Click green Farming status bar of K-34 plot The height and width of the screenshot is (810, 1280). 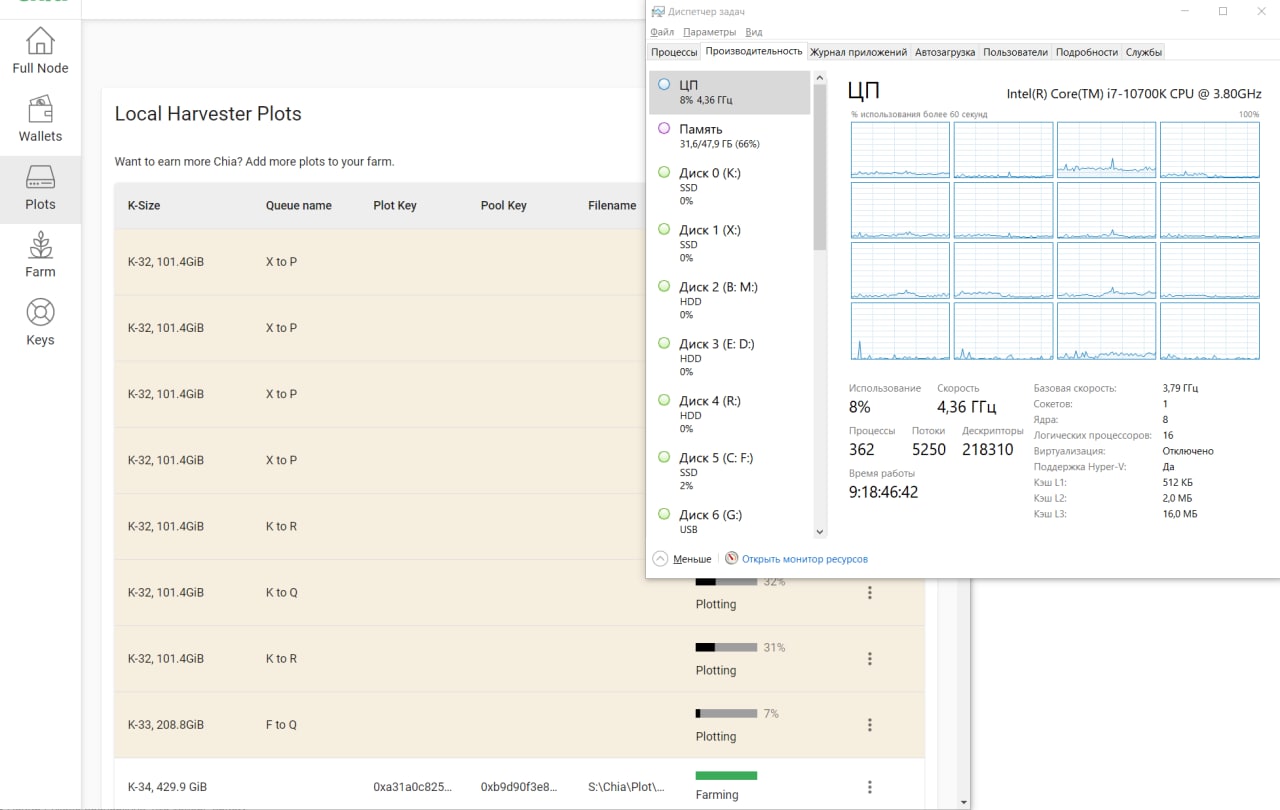click(726, 775)
